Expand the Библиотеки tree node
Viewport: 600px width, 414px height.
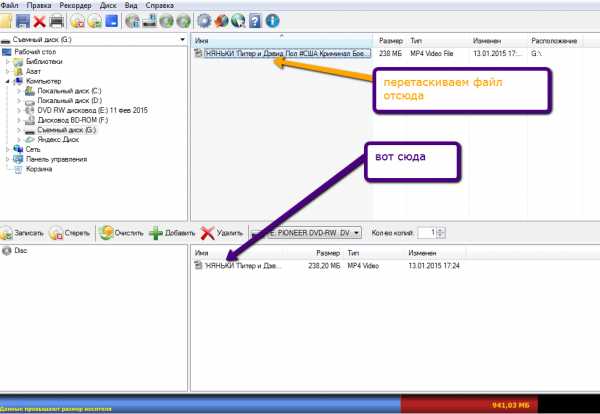tap(8, 62)
